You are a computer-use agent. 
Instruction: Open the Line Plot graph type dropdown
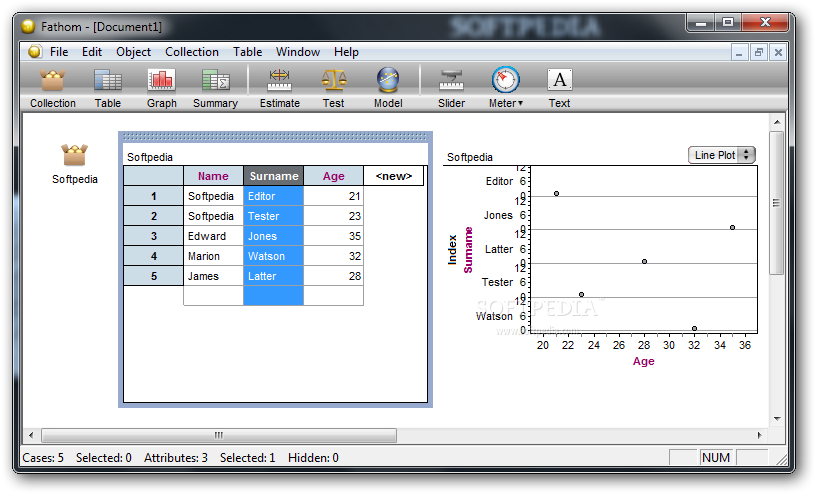tap(721, 155)
